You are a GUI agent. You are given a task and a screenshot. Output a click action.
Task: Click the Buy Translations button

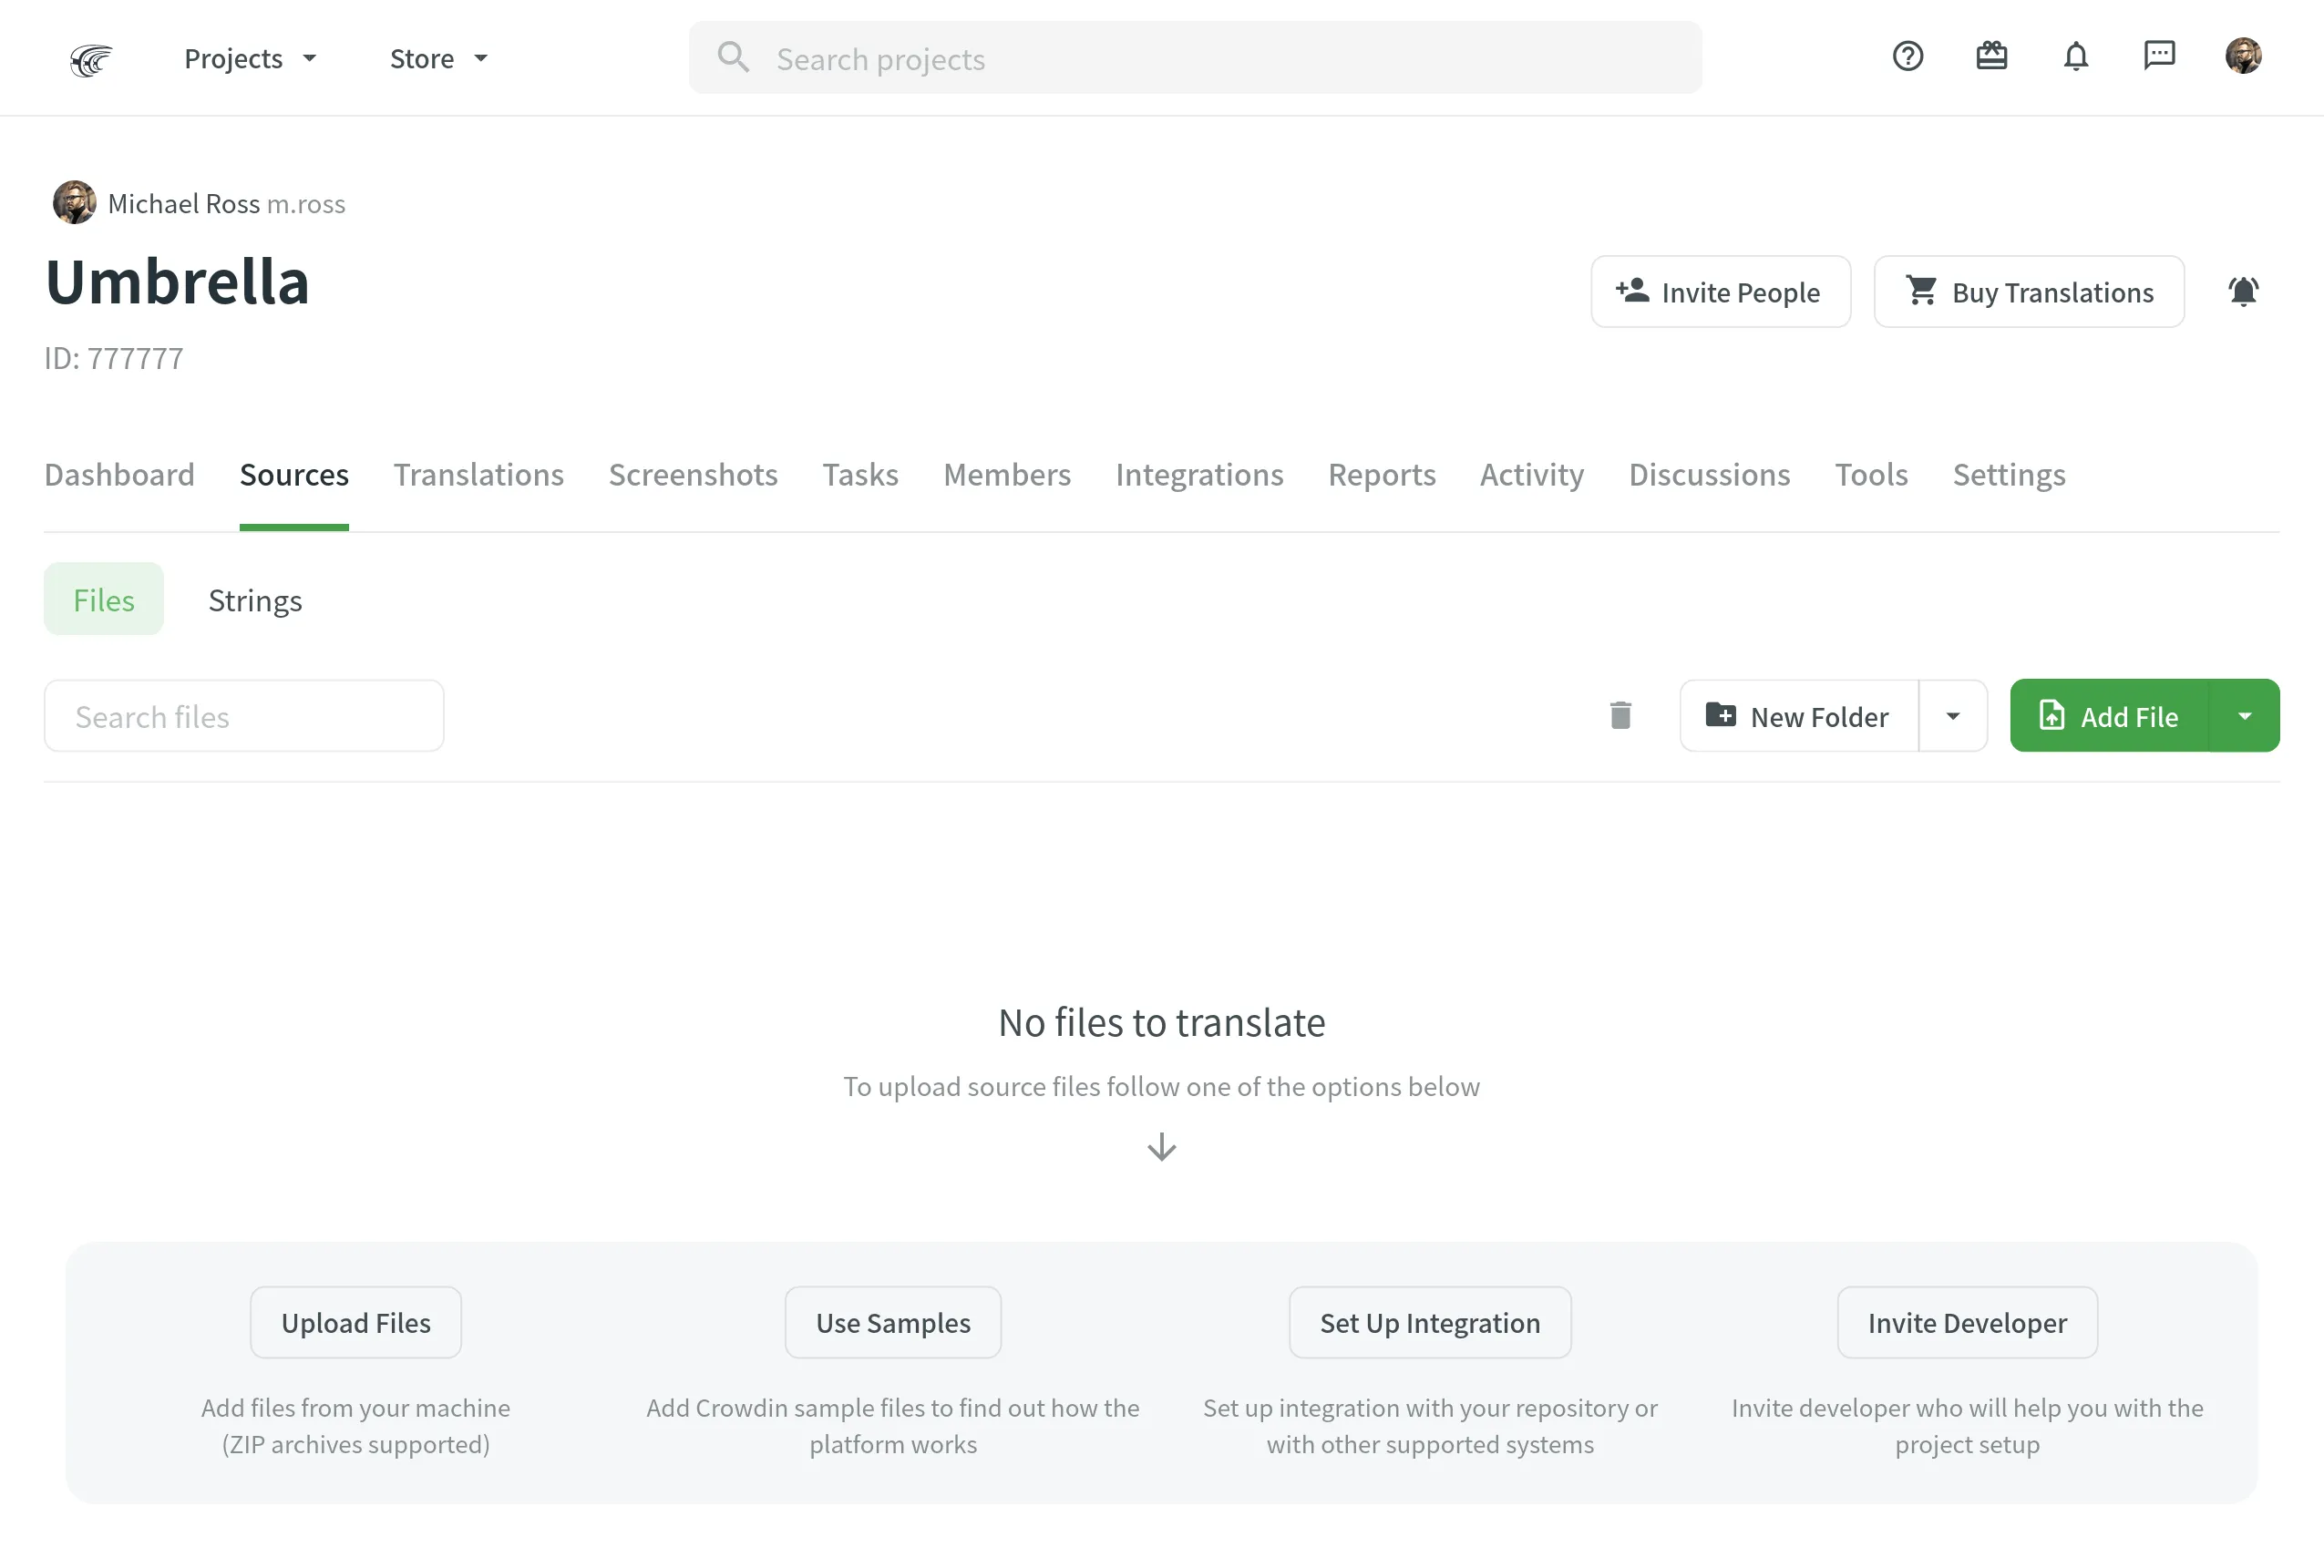click(2028, 291)
